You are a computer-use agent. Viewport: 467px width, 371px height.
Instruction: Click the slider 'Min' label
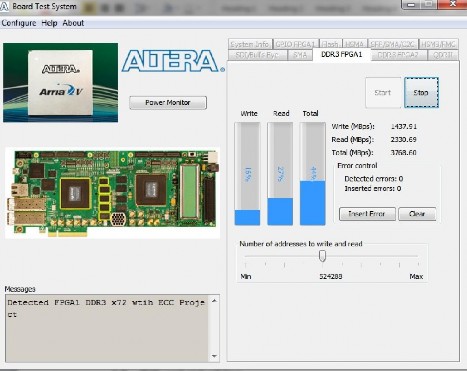coord(246,276)
